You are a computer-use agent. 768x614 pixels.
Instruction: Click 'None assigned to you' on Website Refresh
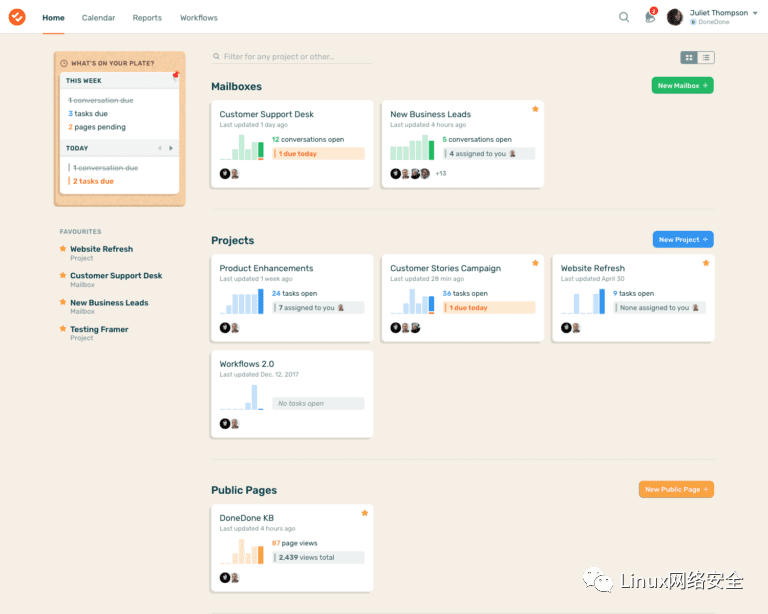(x=660, y=307)
